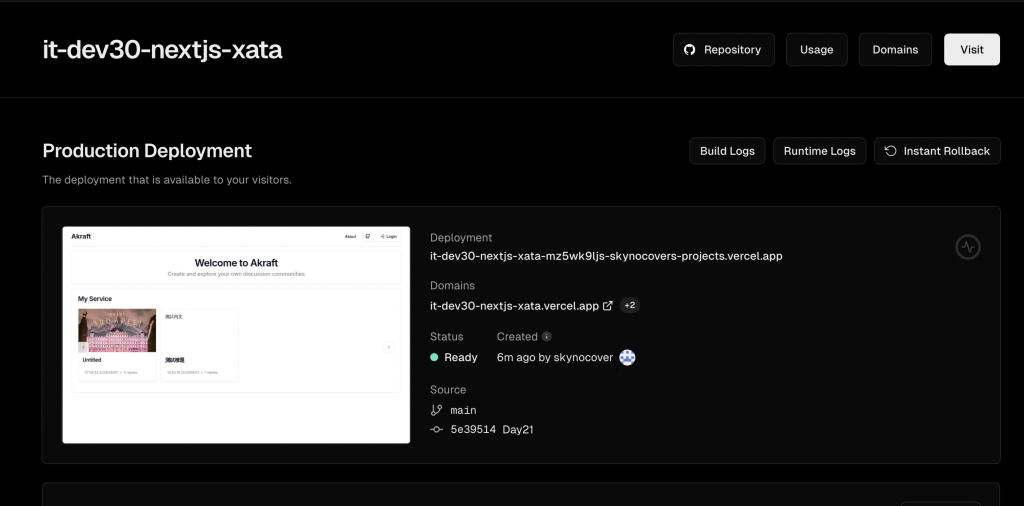Open commit 5e39514 Day21
Viewport: 1024px width, 506px height.
click(x=498, y=430)
